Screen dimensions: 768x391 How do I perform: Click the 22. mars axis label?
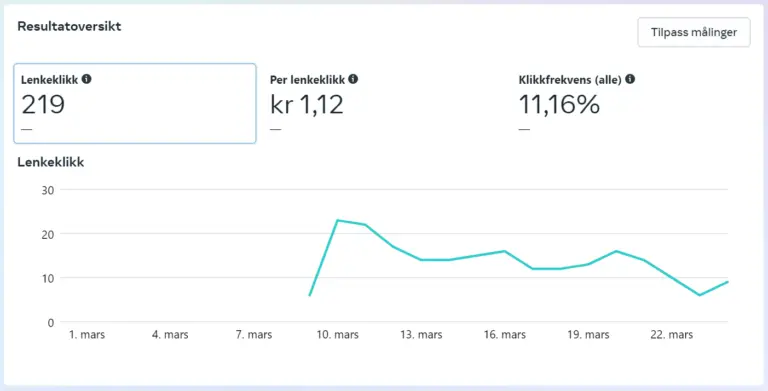point(672,335)
